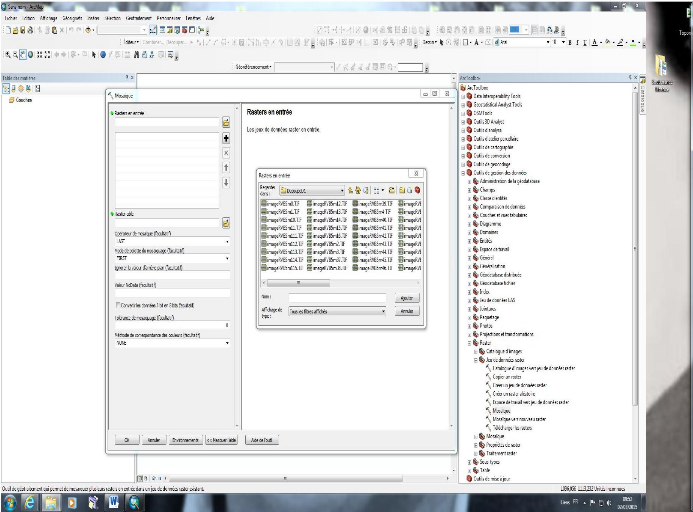
Task: Open the Géotraitement menu
Action: [138, 18]
